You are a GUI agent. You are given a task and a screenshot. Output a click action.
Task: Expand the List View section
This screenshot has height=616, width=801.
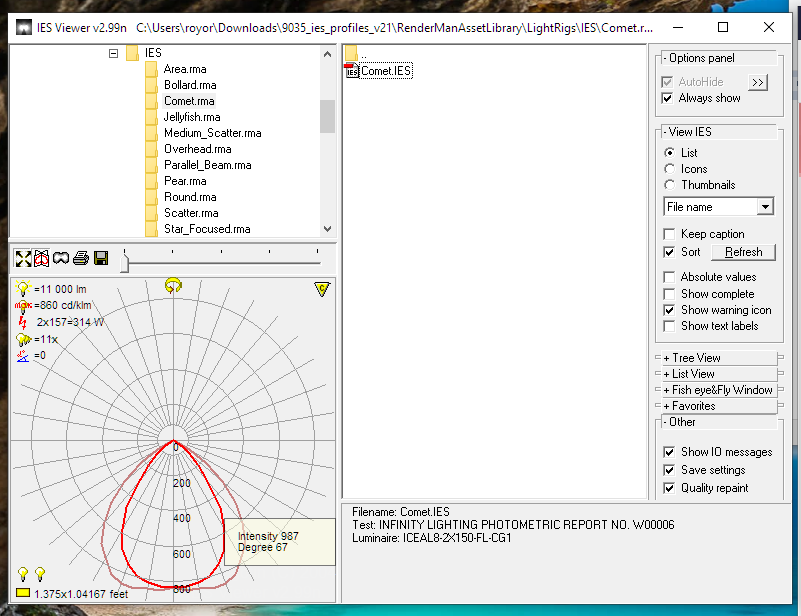(719, 374)
